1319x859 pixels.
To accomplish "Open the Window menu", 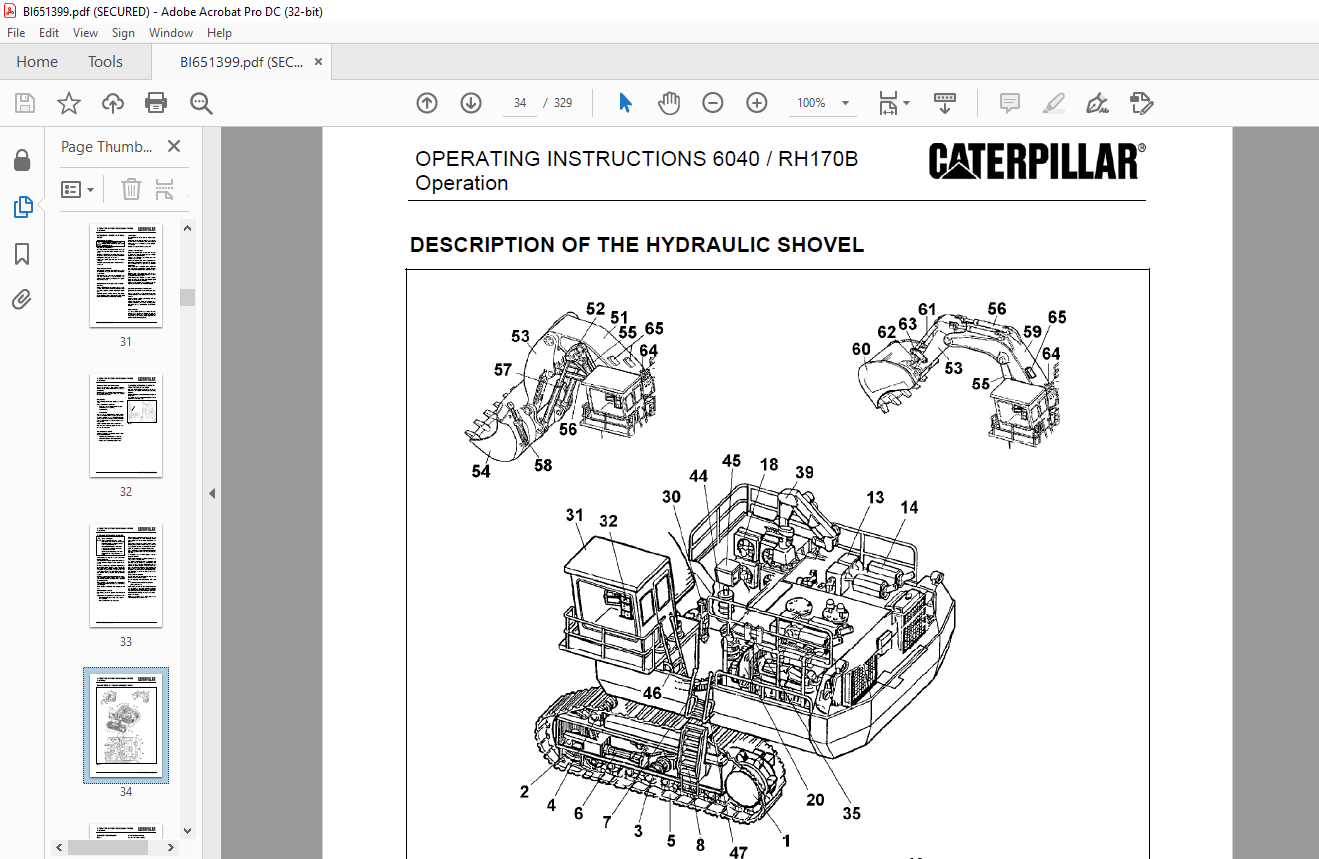I will point(171,33).
